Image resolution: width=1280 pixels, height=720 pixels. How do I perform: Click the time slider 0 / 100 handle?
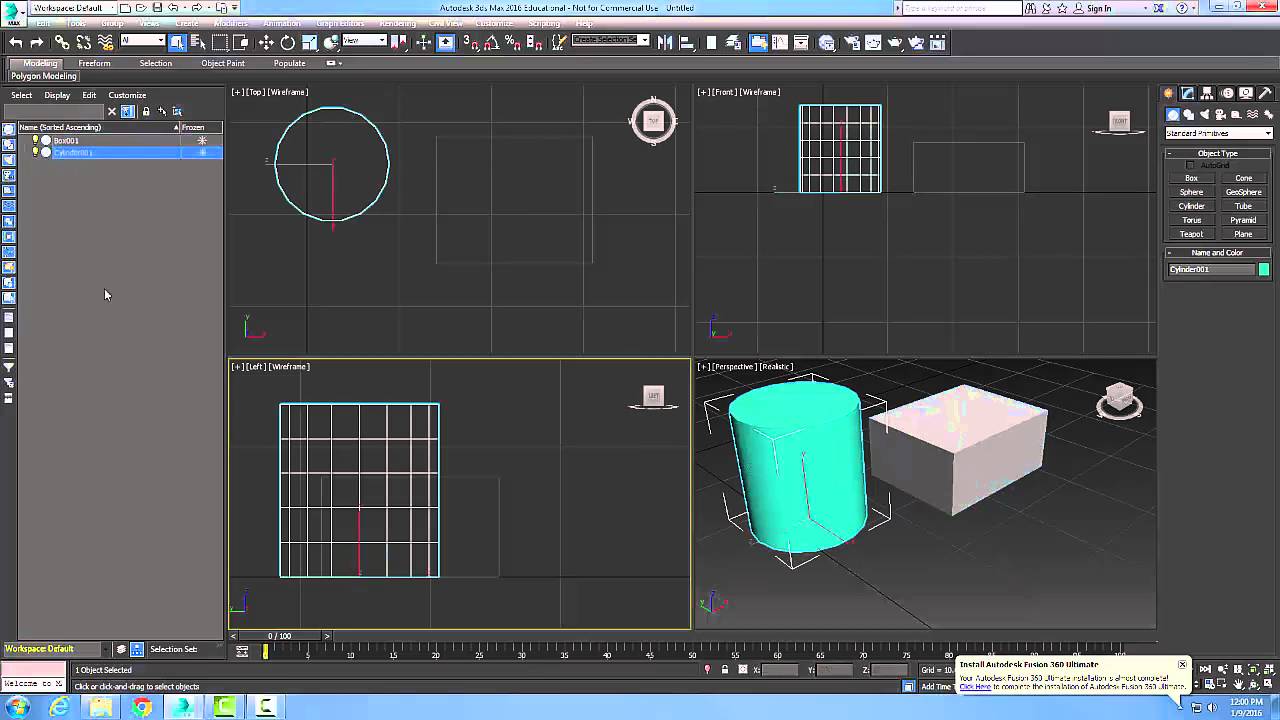click(280, 636)
